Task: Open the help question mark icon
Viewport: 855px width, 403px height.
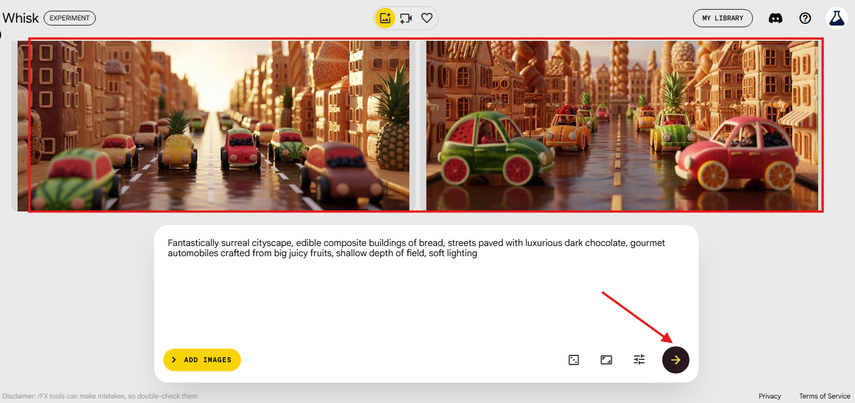Action: click(x=805, y=18)
